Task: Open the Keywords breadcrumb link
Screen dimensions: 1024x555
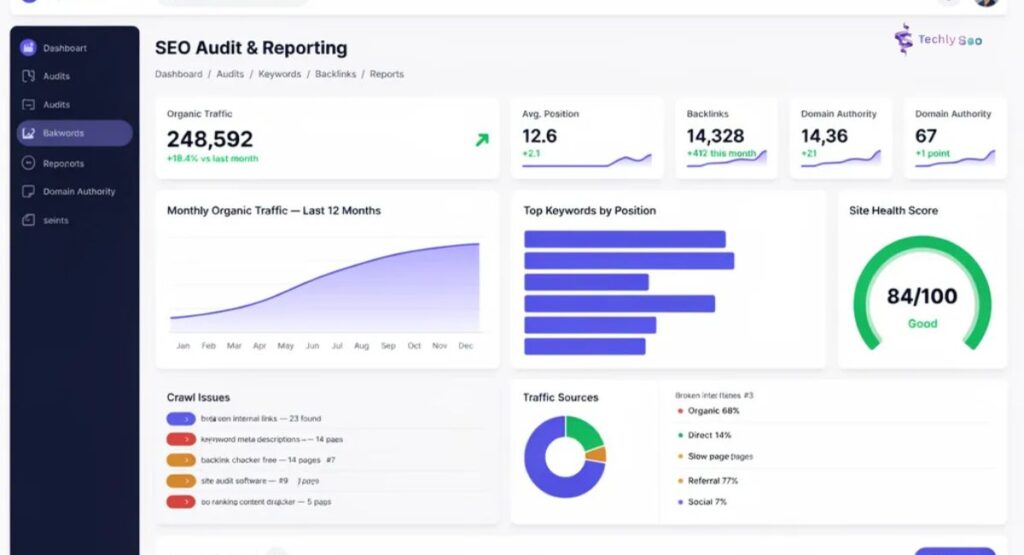Action: (x=280, y=74)
